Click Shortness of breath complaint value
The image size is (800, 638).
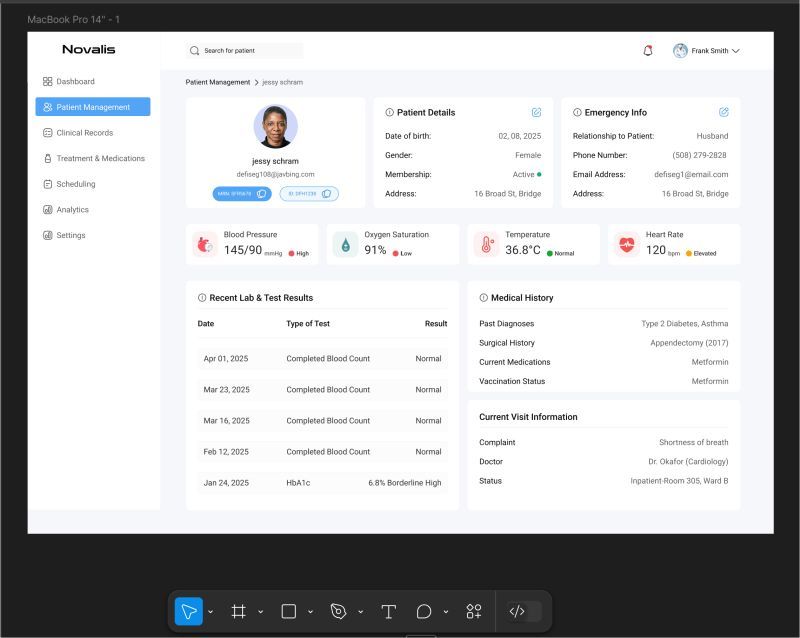click(693, 443)
